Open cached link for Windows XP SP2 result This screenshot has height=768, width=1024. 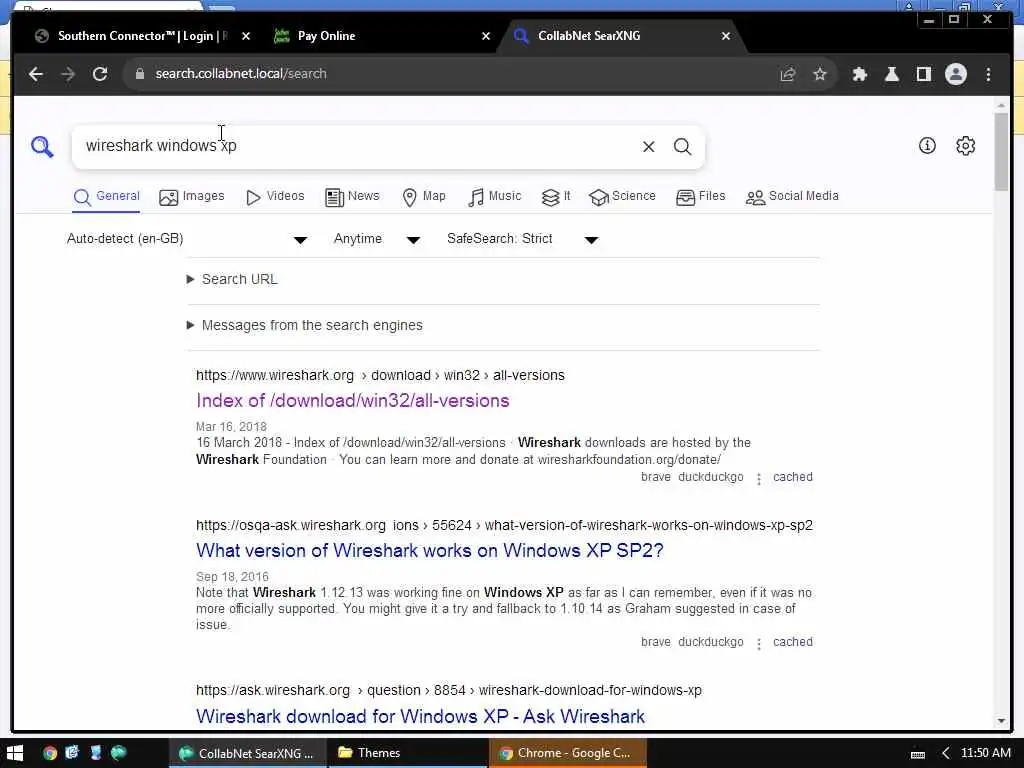tap(793, 643)
